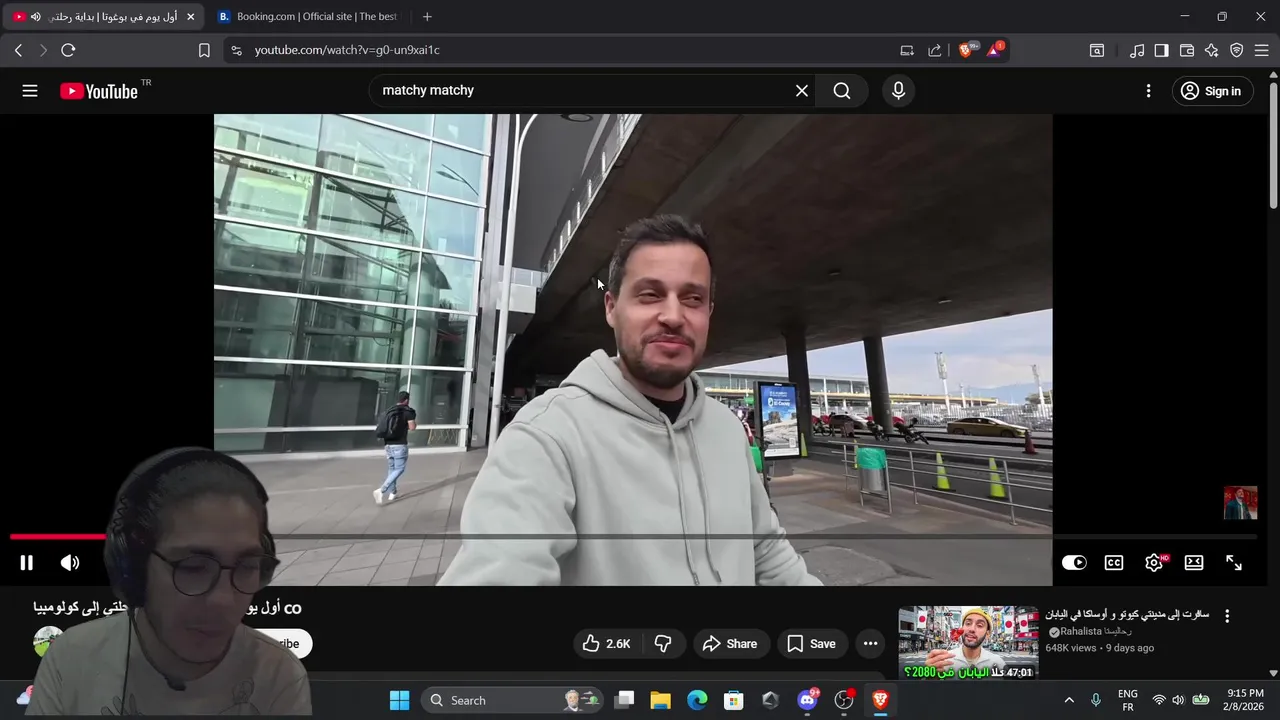Image resolution: width=1280 pixels, height=720 pixels.
Task: Close the YouTube video tab
Action: [x=191, y=17]
